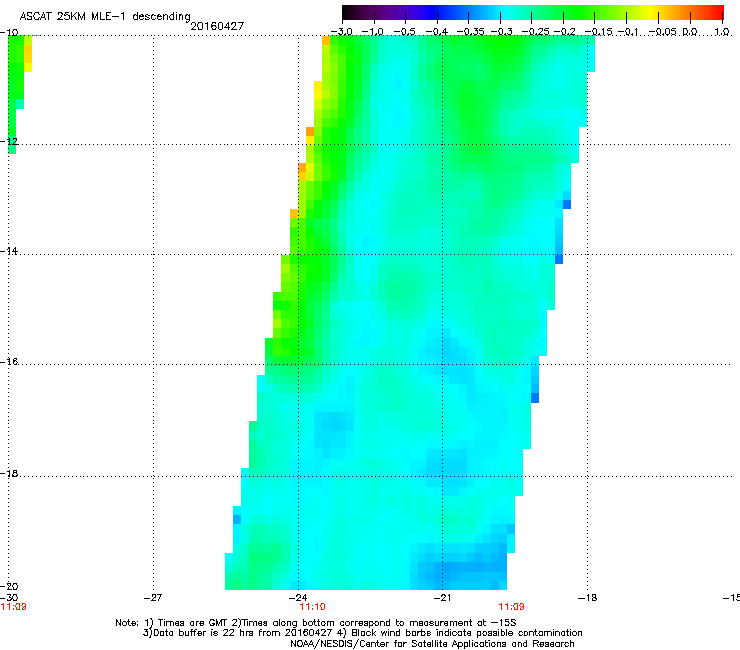Click longitude label -30 on bottom axis
Viewport: 740px width, 650px height.
[9, 598]
